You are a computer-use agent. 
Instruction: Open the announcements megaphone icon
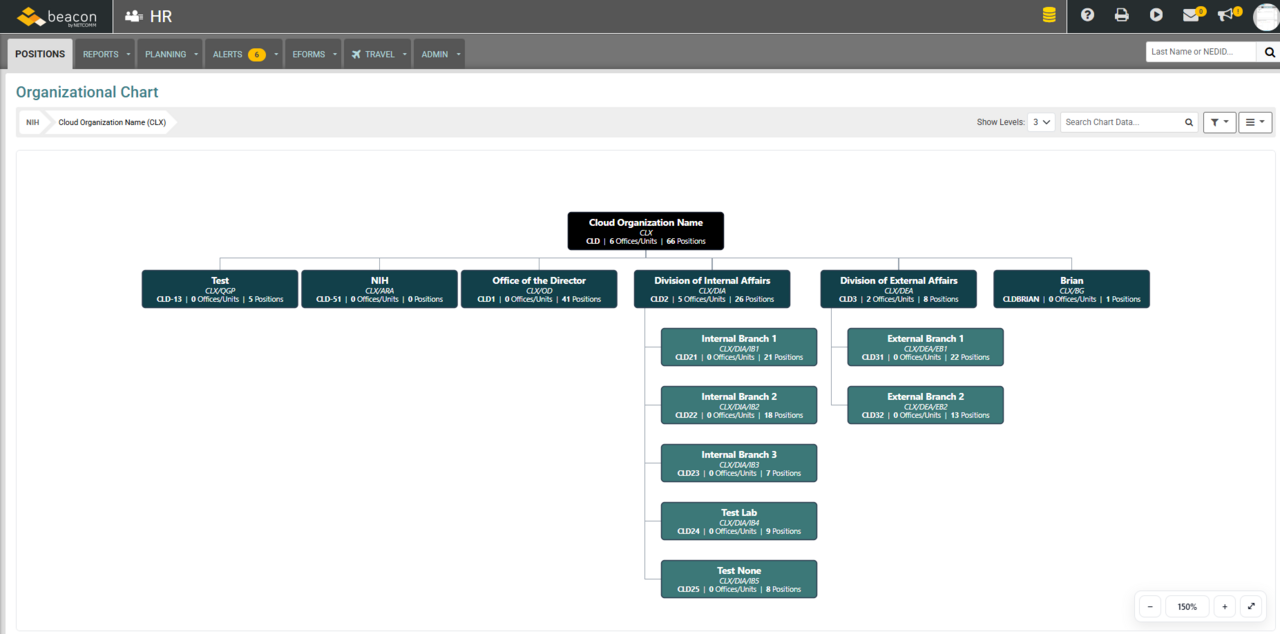point(1224,16)
